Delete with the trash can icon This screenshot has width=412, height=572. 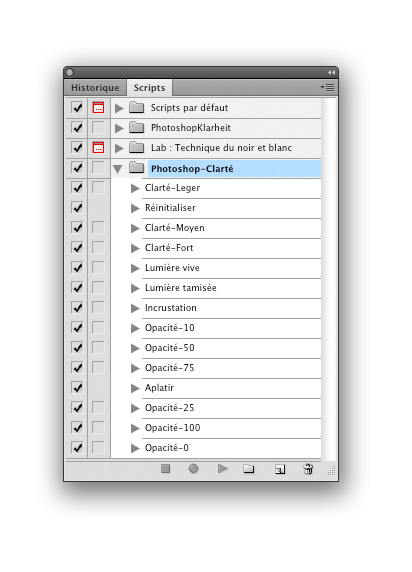[x=308, y=468]
